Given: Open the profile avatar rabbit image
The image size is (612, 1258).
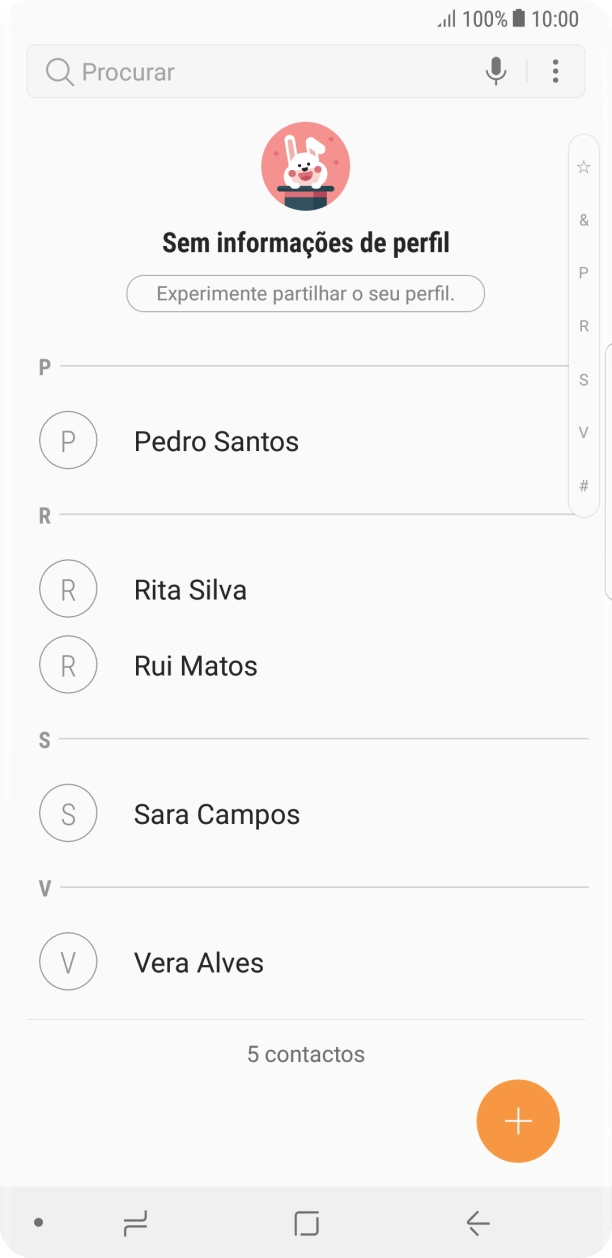Looking at the screenshot, I should (x=305, y=166).
